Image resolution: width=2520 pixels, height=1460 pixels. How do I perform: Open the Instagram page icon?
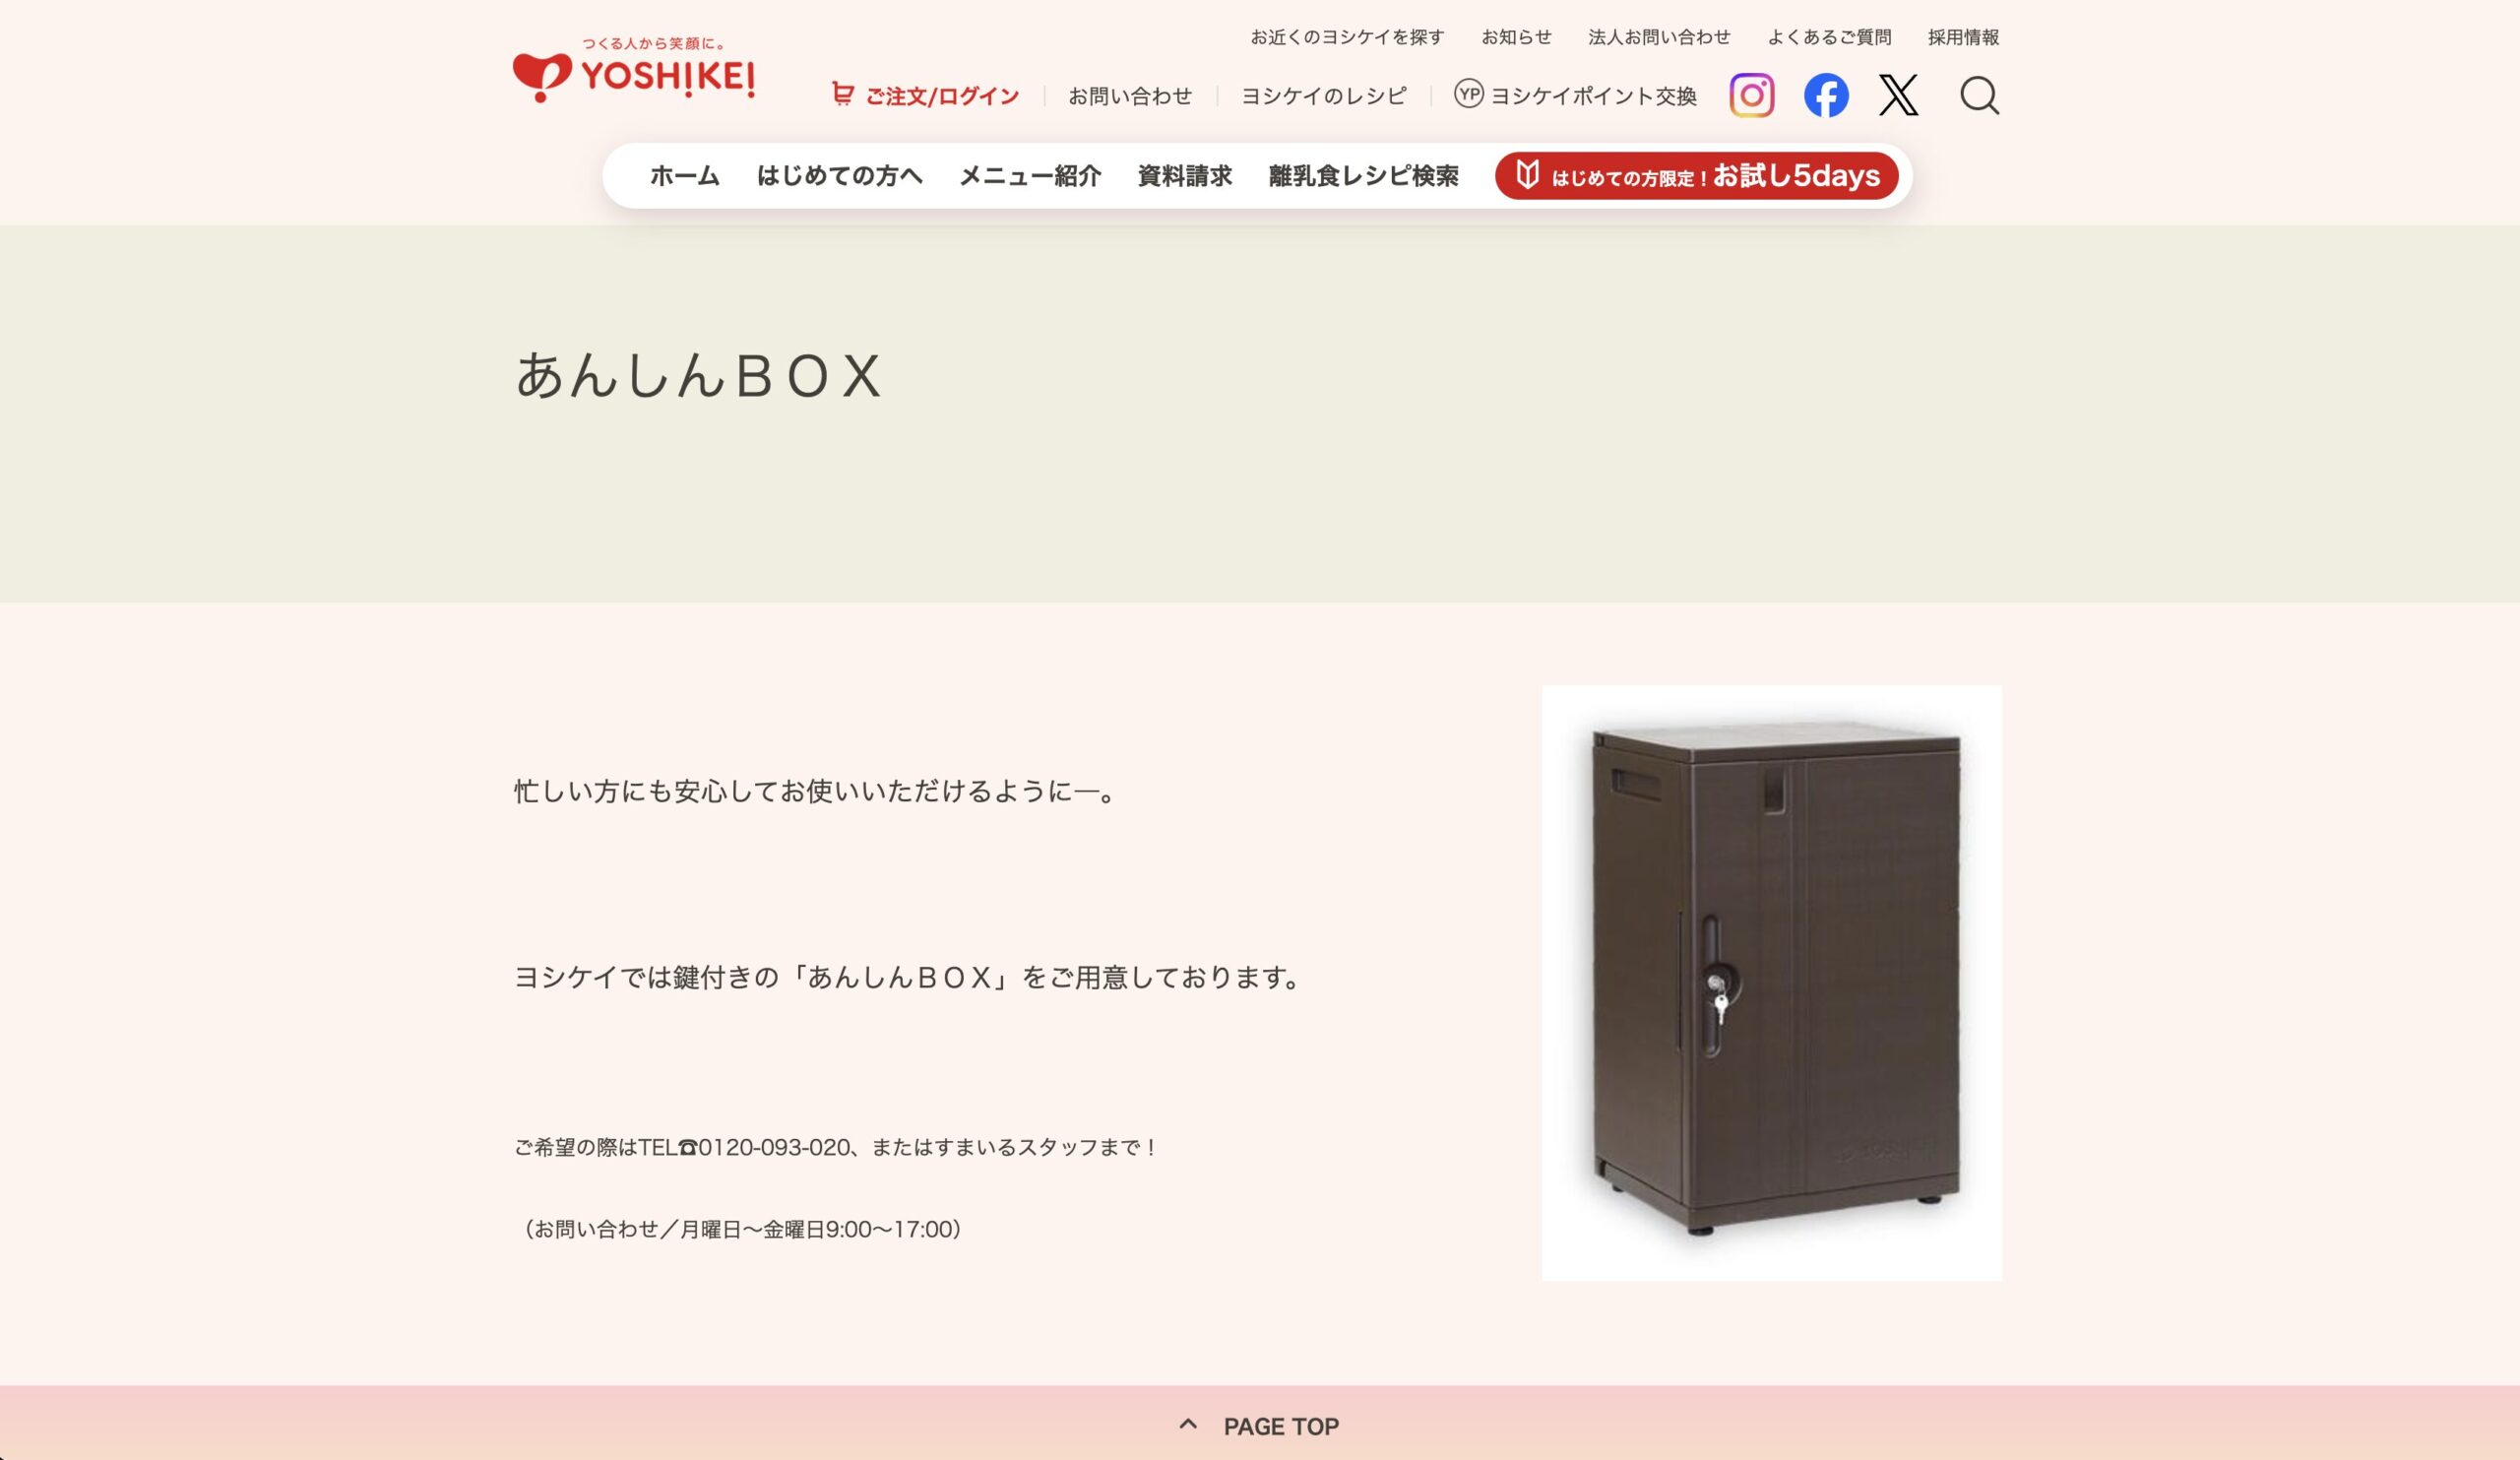[x=1751, y=95]
